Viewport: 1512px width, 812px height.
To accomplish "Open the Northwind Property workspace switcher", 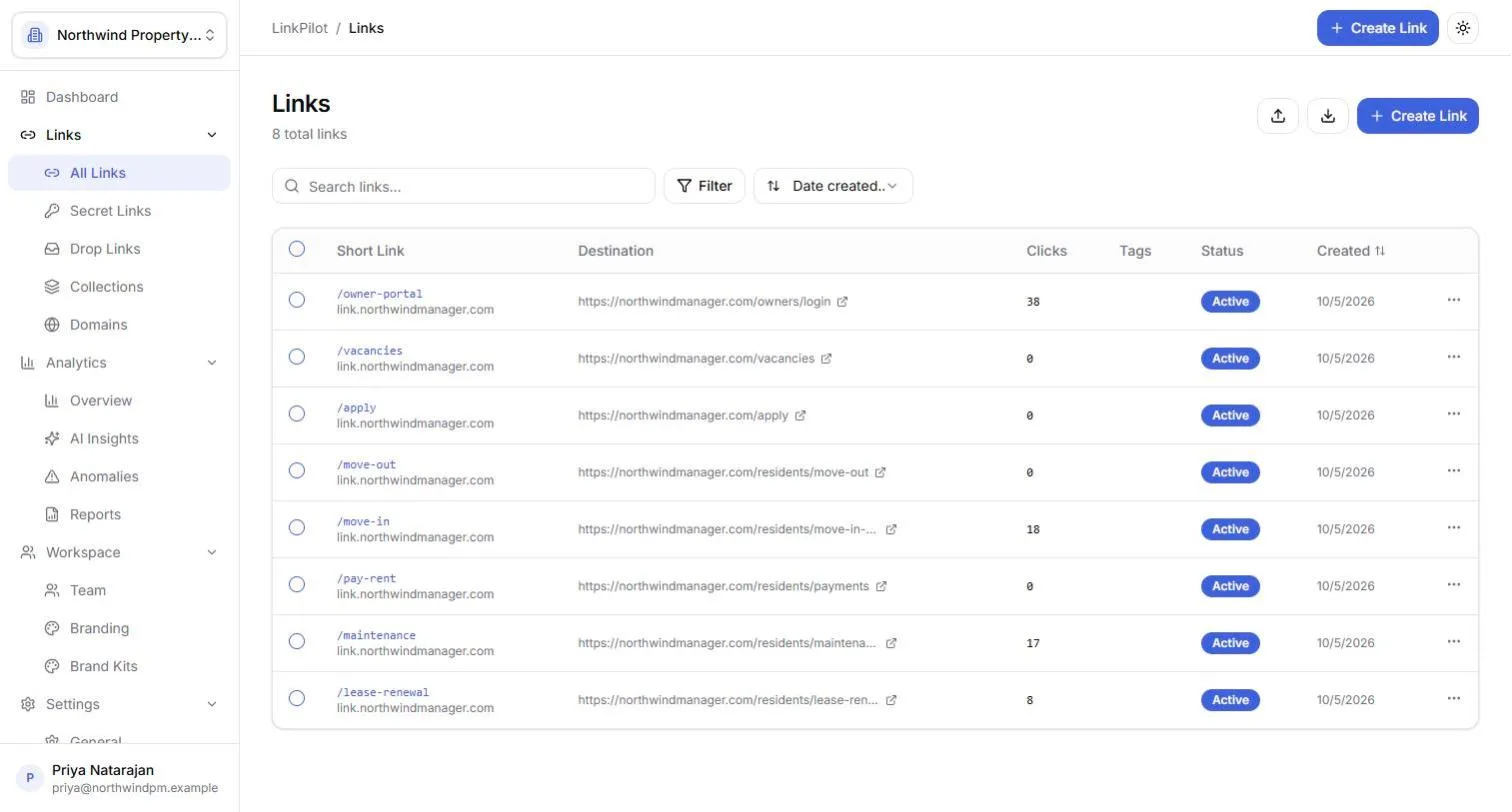I will coord(119,35).
